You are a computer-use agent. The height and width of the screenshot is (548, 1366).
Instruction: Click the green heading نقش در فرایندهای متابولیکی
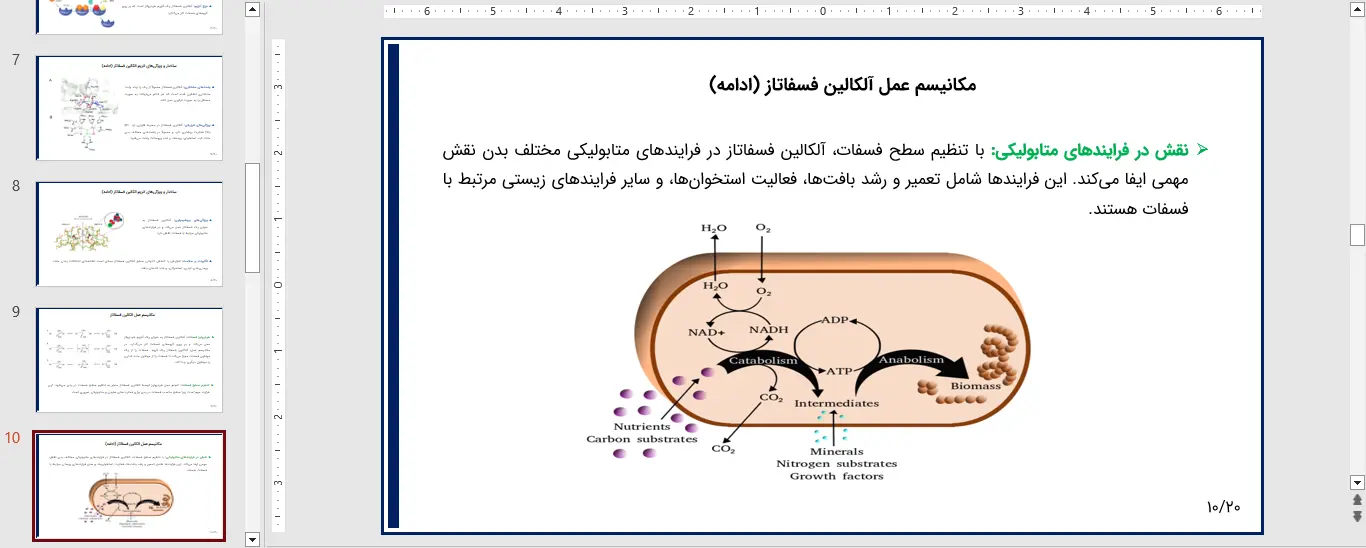point(1089,150)
